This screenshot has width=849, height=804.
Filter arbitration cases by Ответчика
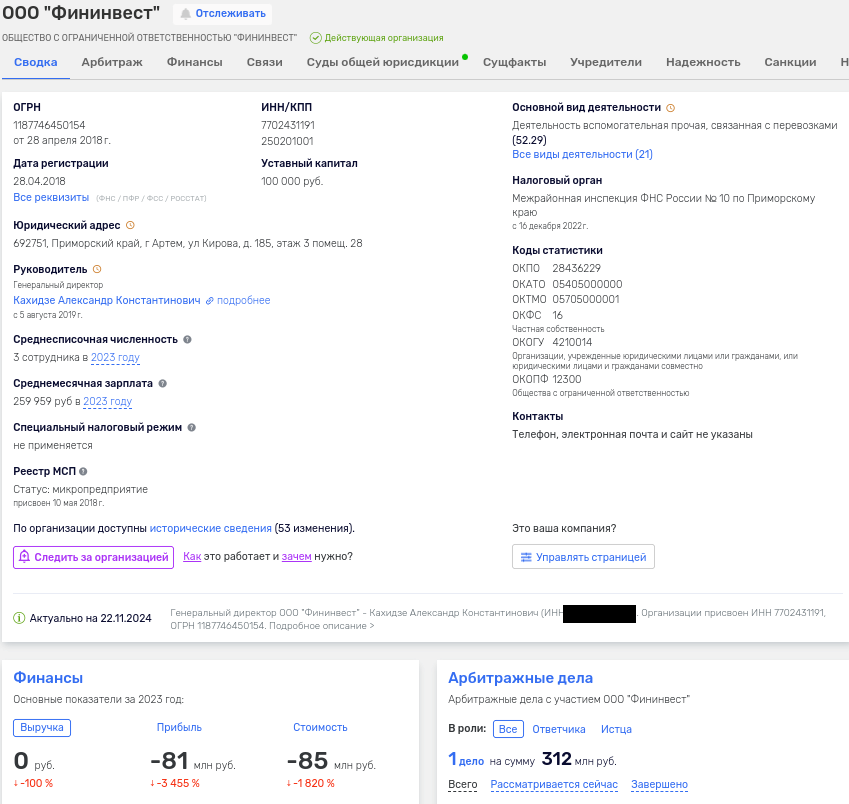coord(559,729)
